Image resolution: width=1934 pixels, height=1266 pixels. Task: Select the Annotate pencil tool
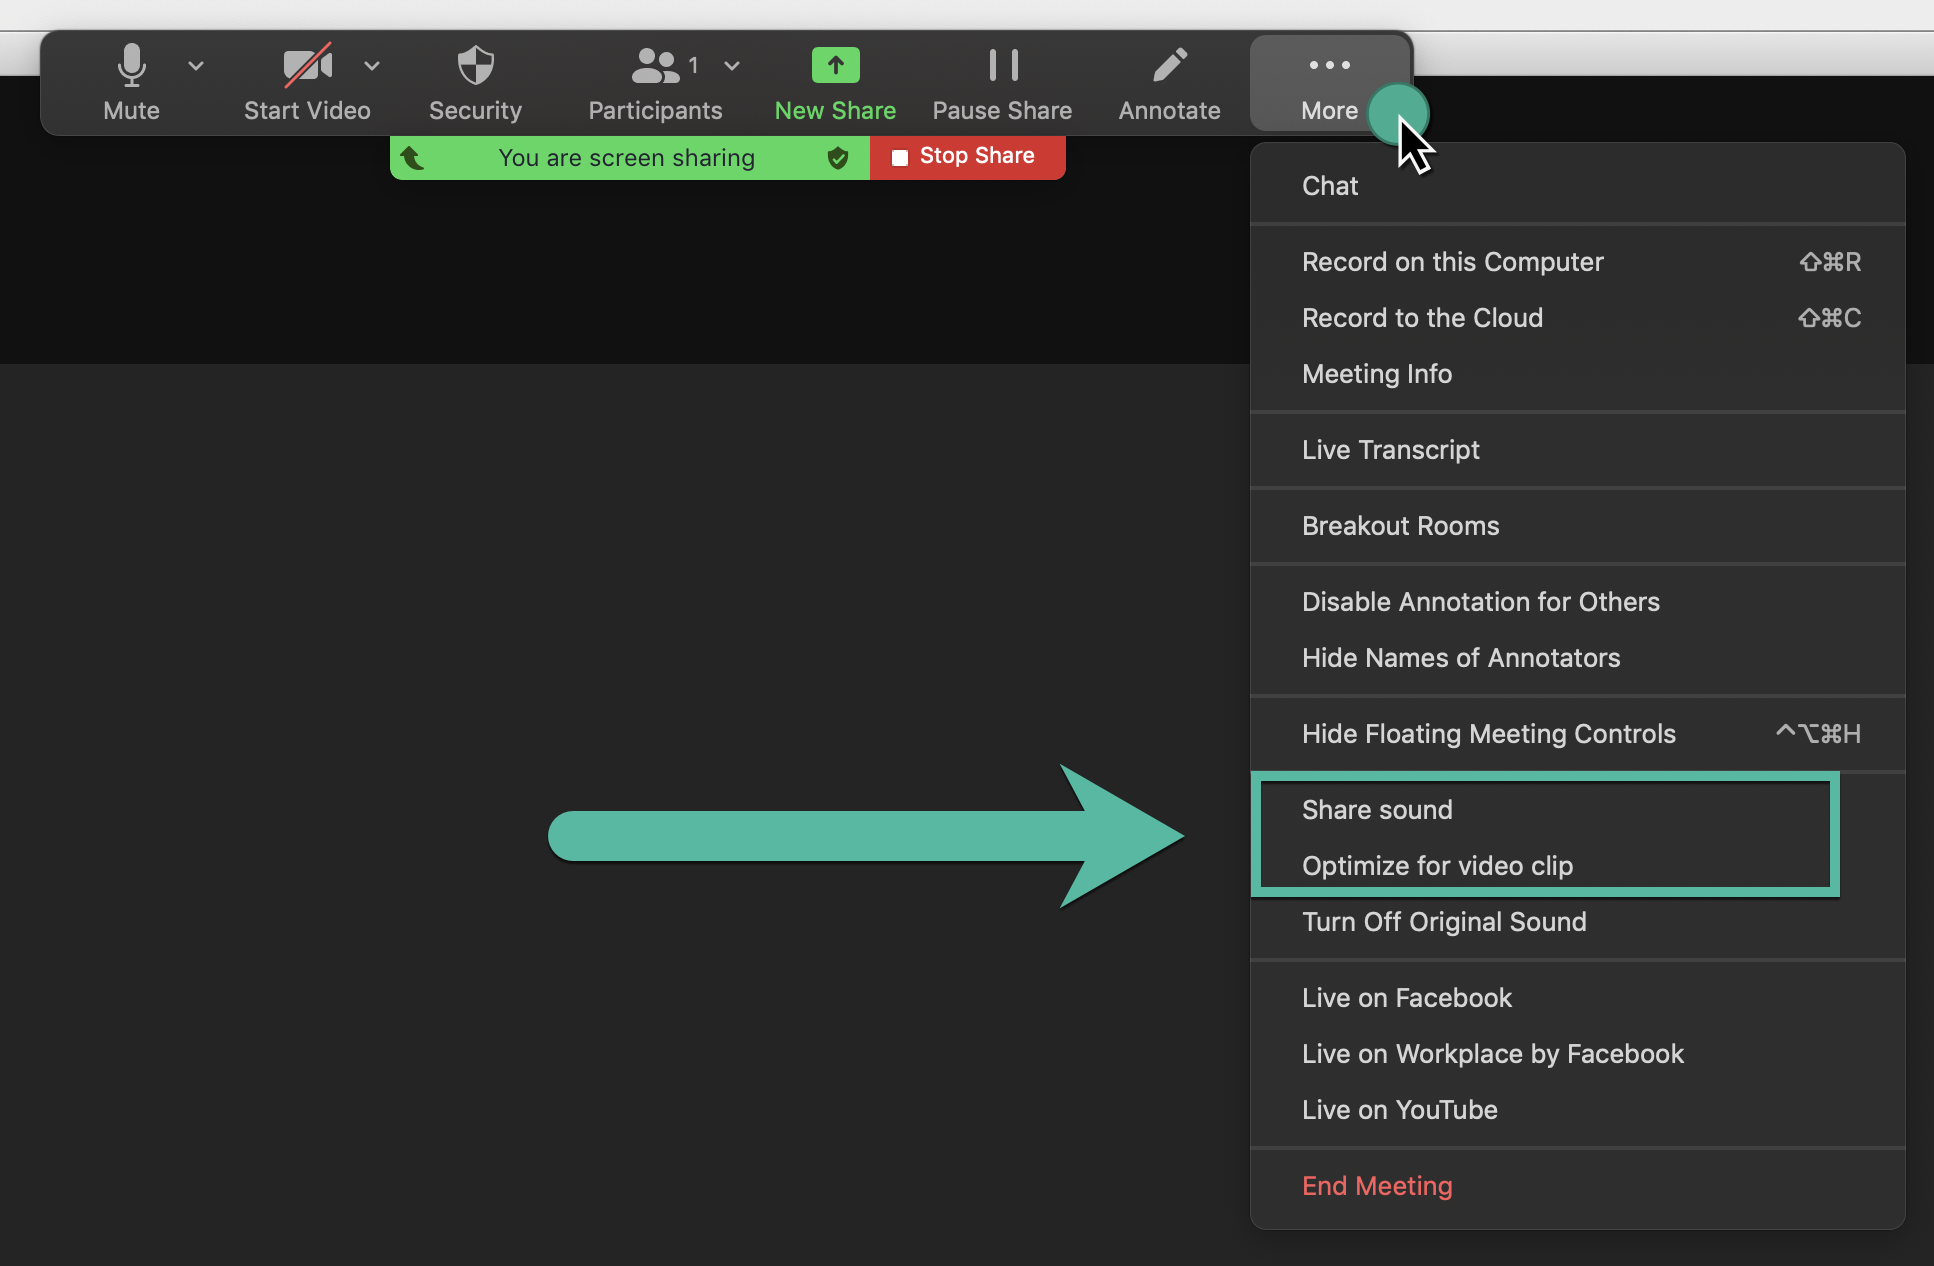(x=1169, y=66)
